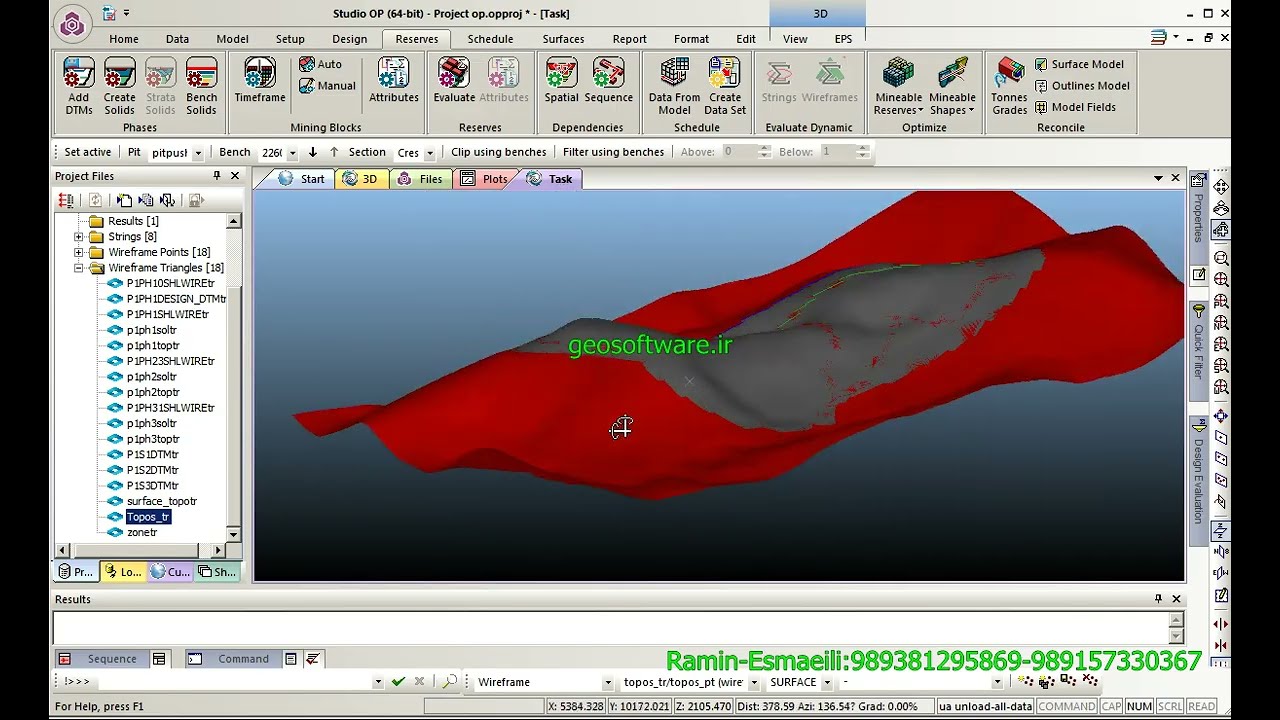Pin the Project Files panel

point(216,176)
